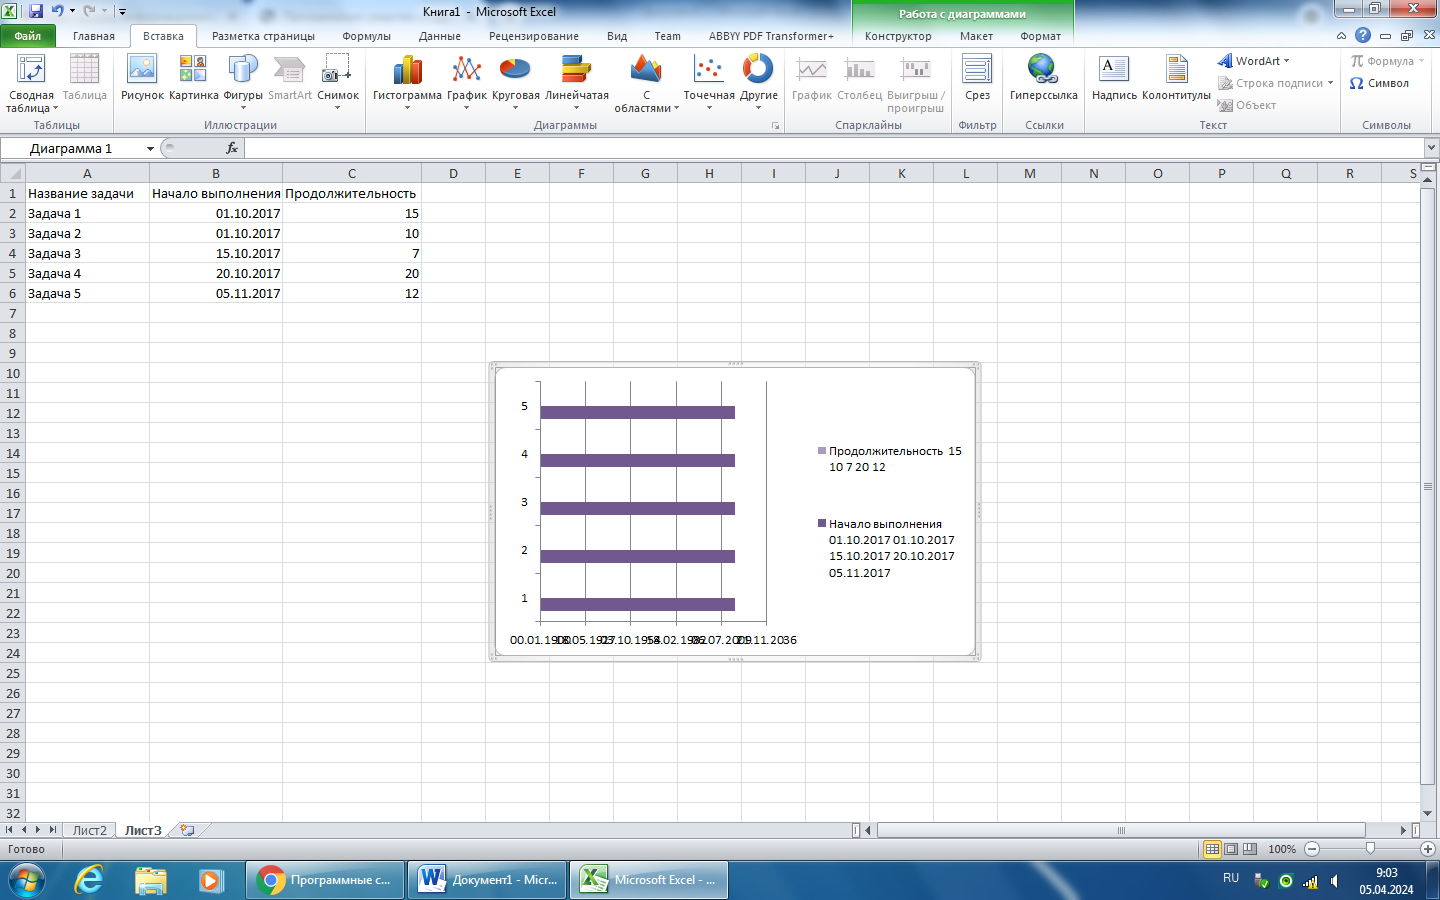Click the WordArt button
The width and height of the screenshot is (1440, 900).
tap(1254, 61)
